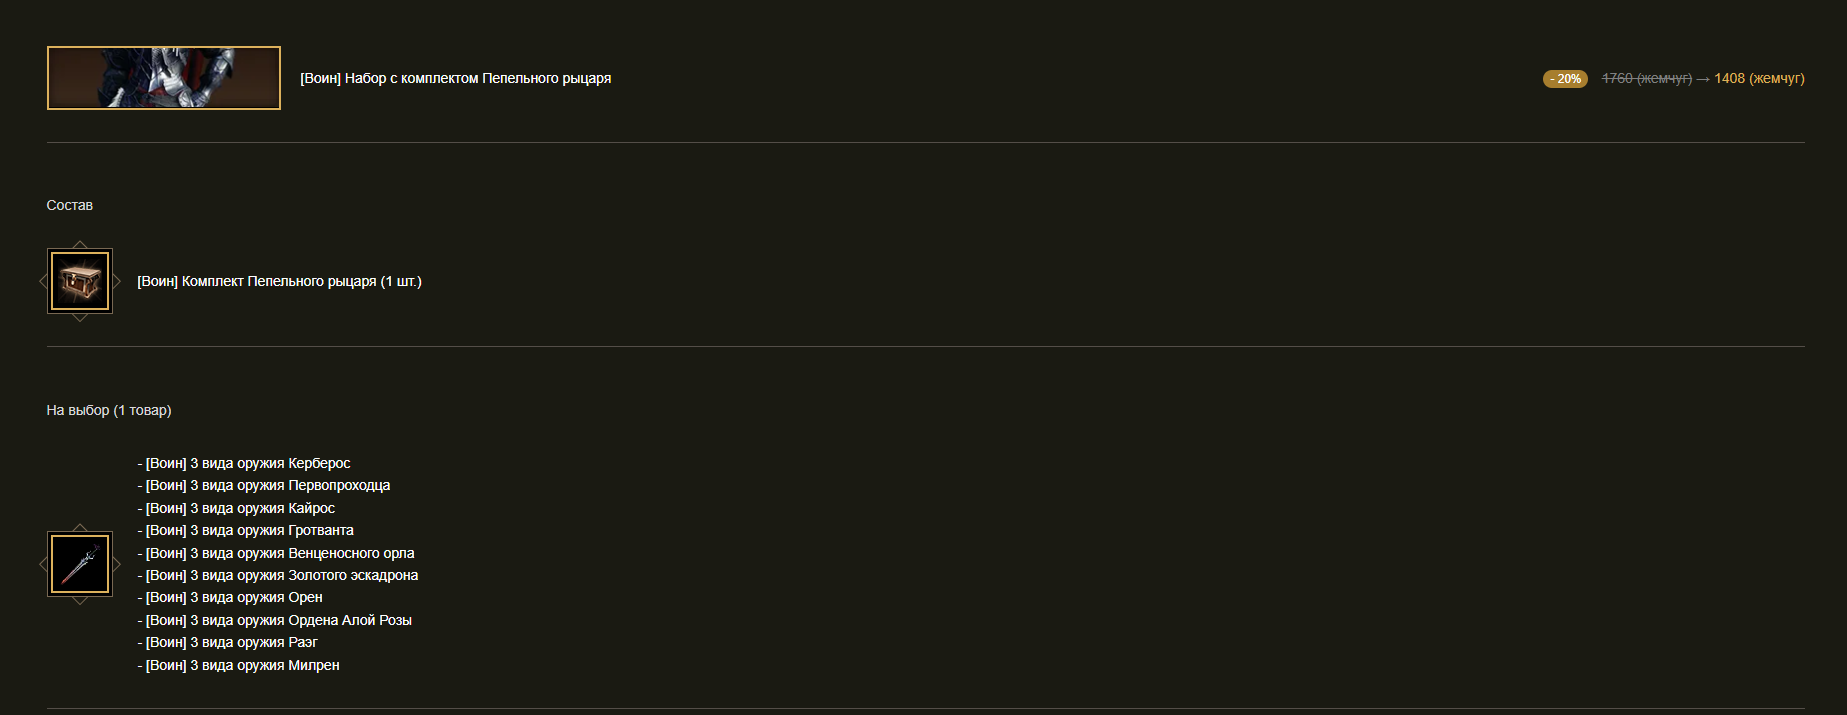Image resolution: width=1847 pixels, height=715 pixels.
Task: Choose the 'оружия Орен' weapon option
Action: coord(230,597)
